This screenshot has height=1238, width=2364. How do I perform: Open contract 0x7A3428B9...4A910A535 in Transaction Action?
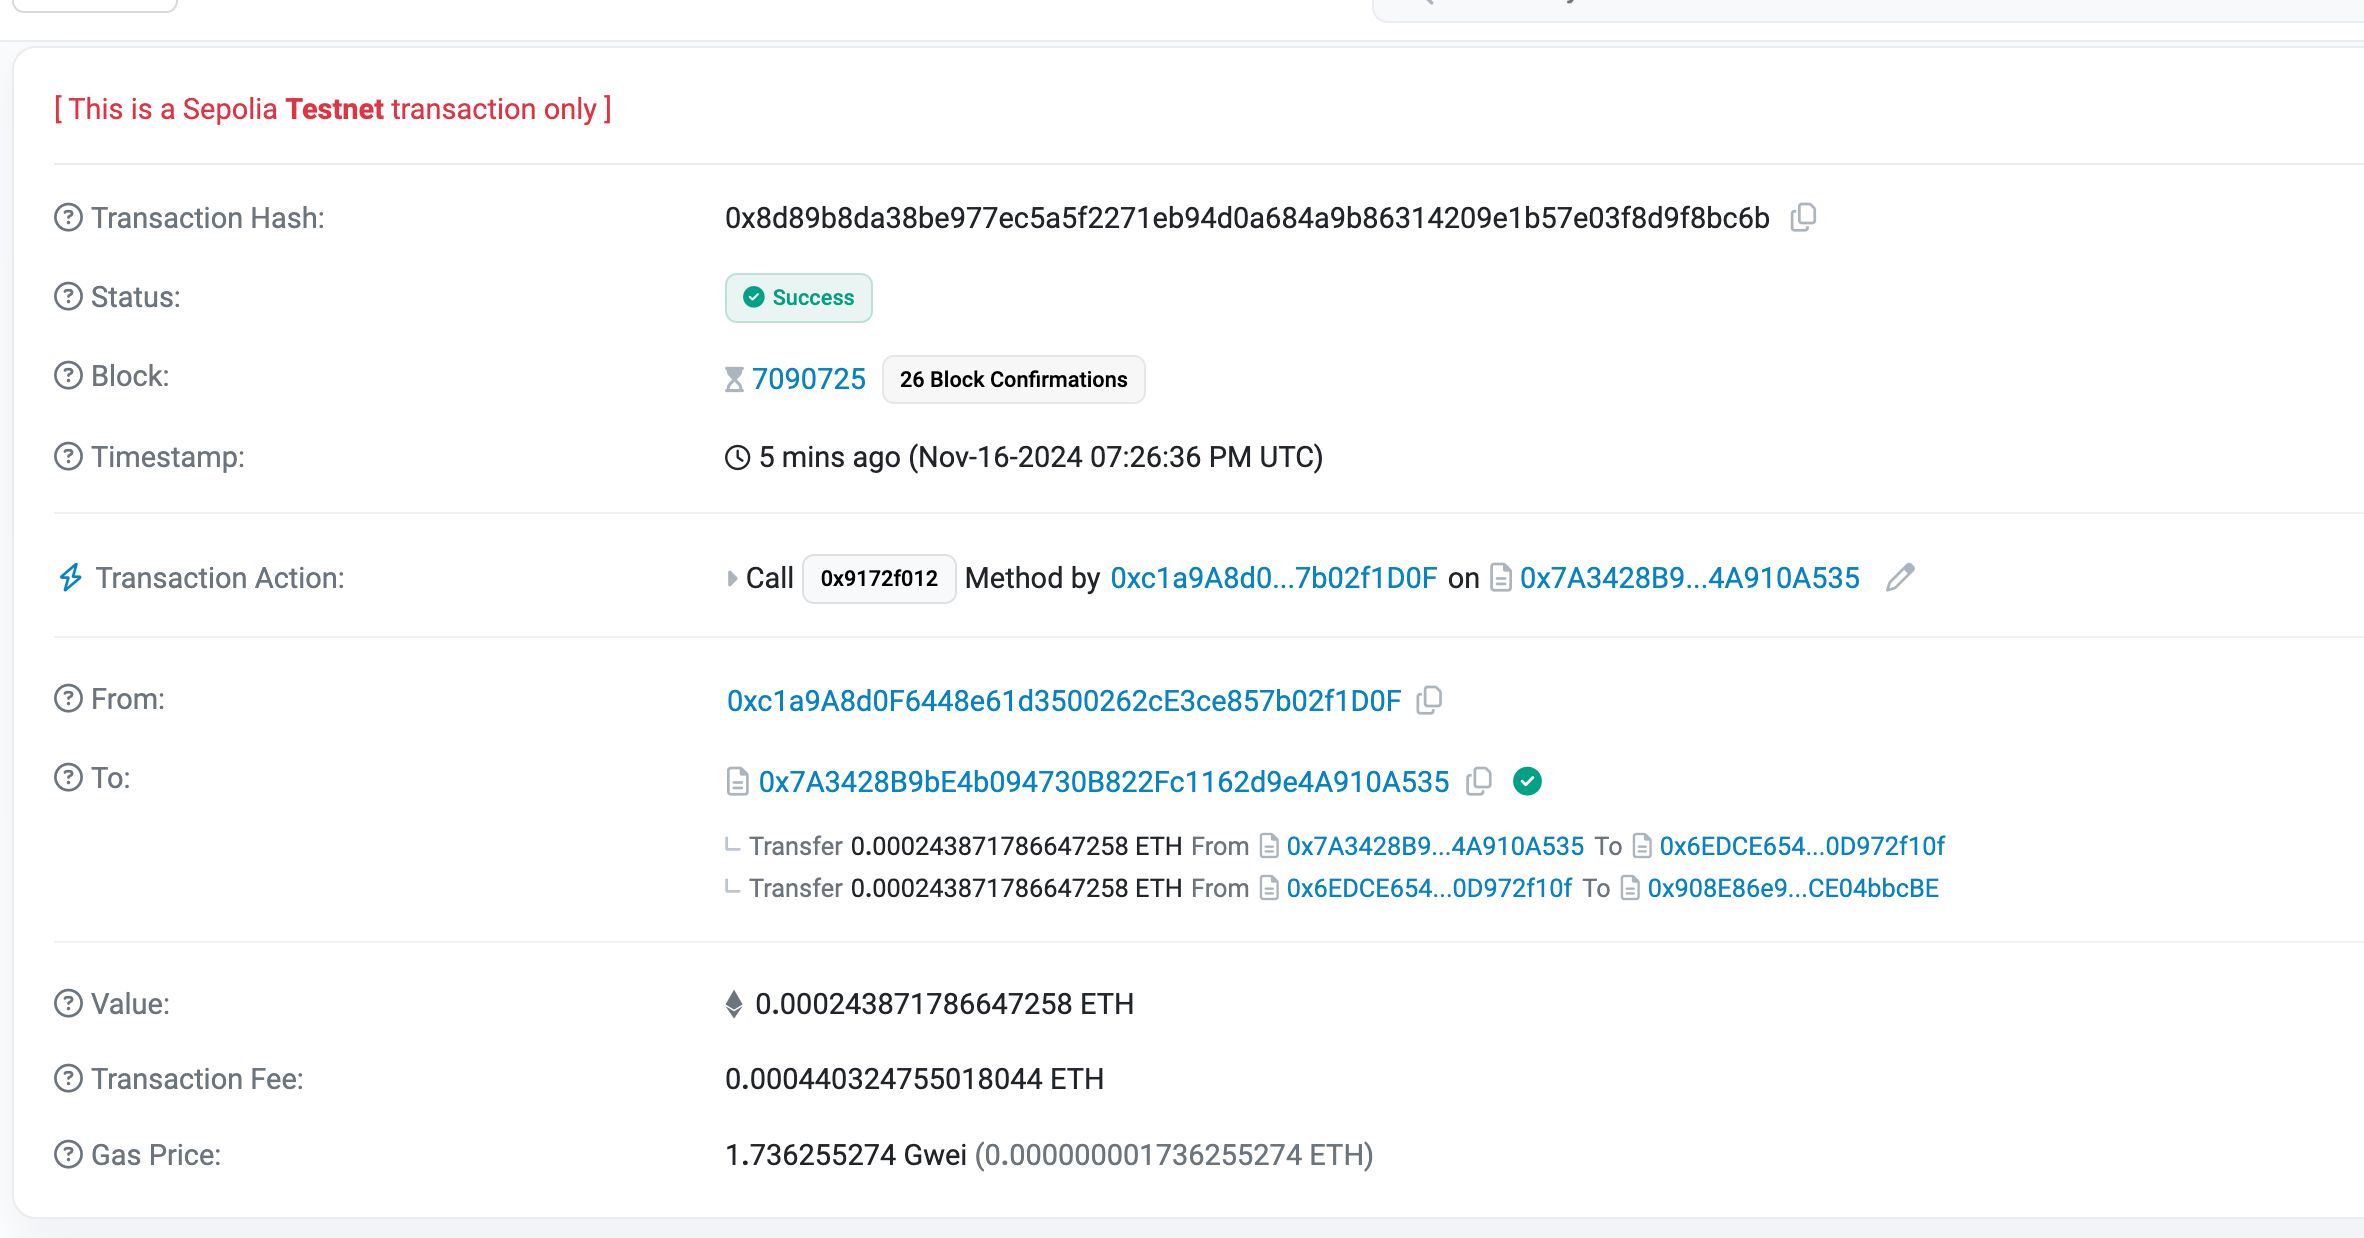(x=1690, y=578)
